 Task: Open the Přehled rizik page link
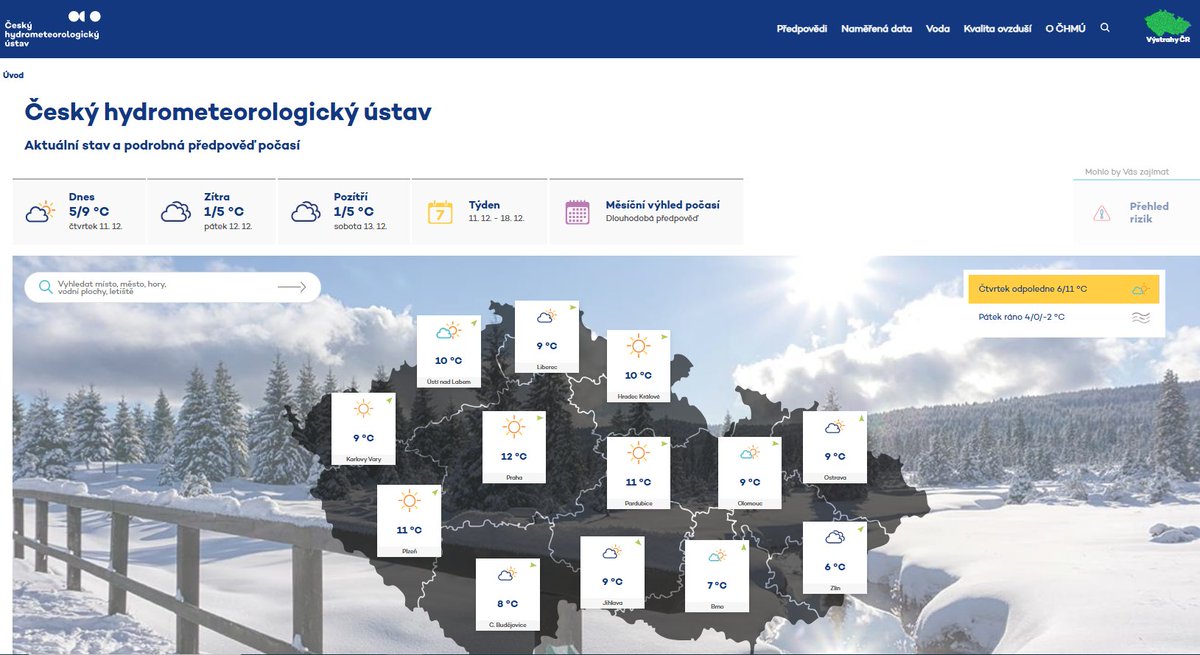coord(1149,212)
